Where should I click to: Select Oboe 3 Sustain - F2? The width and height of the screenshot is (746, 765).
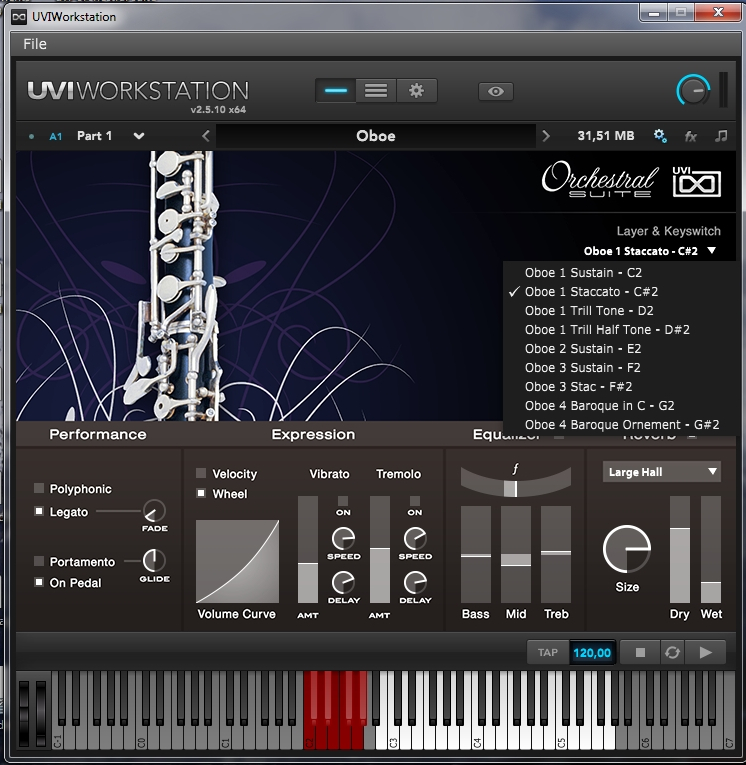point(620,368)
